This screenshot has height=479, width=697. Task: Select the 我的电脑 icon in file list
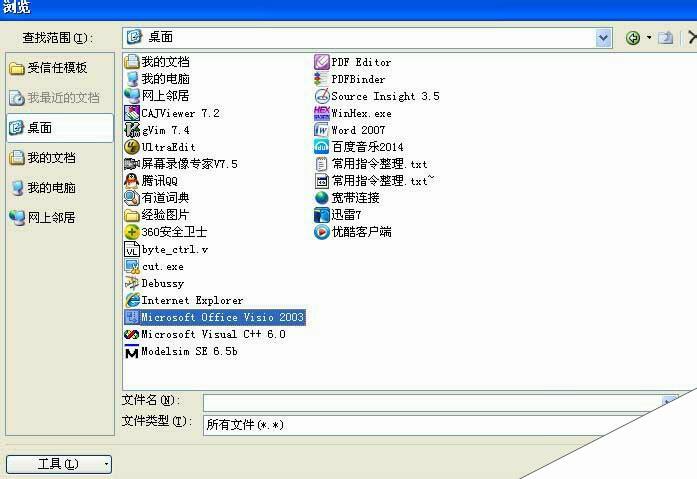[132, 79]
